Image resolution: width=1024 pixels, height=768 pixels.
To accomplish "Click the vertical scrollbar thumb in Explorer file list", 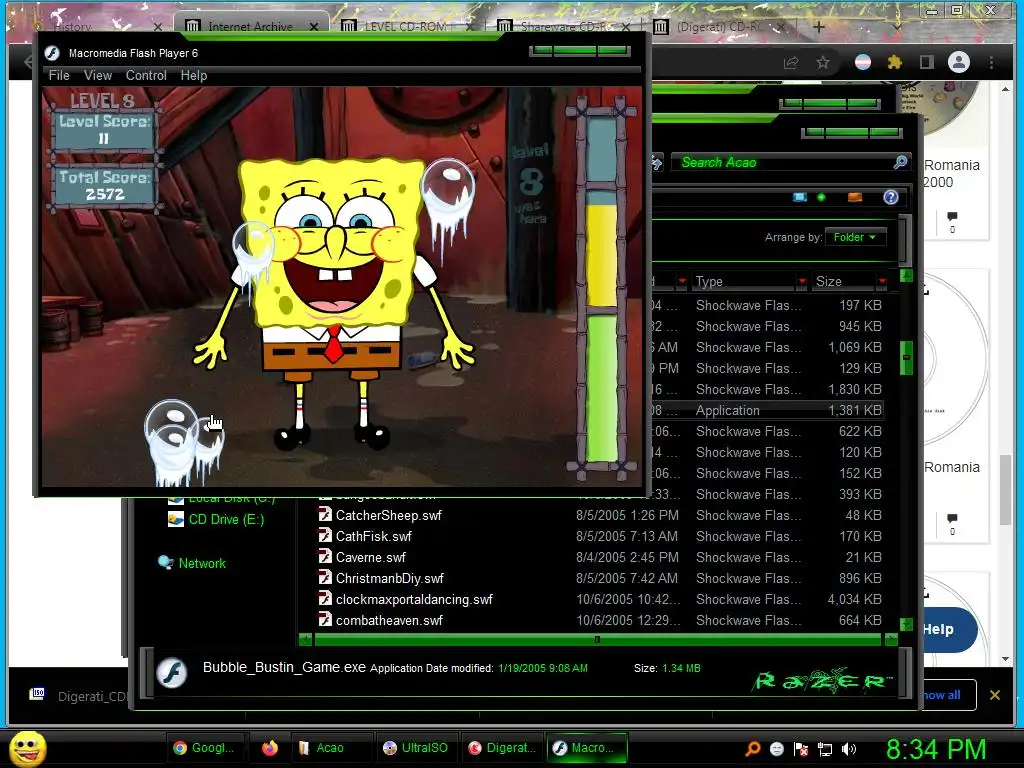I will [906, 357].
